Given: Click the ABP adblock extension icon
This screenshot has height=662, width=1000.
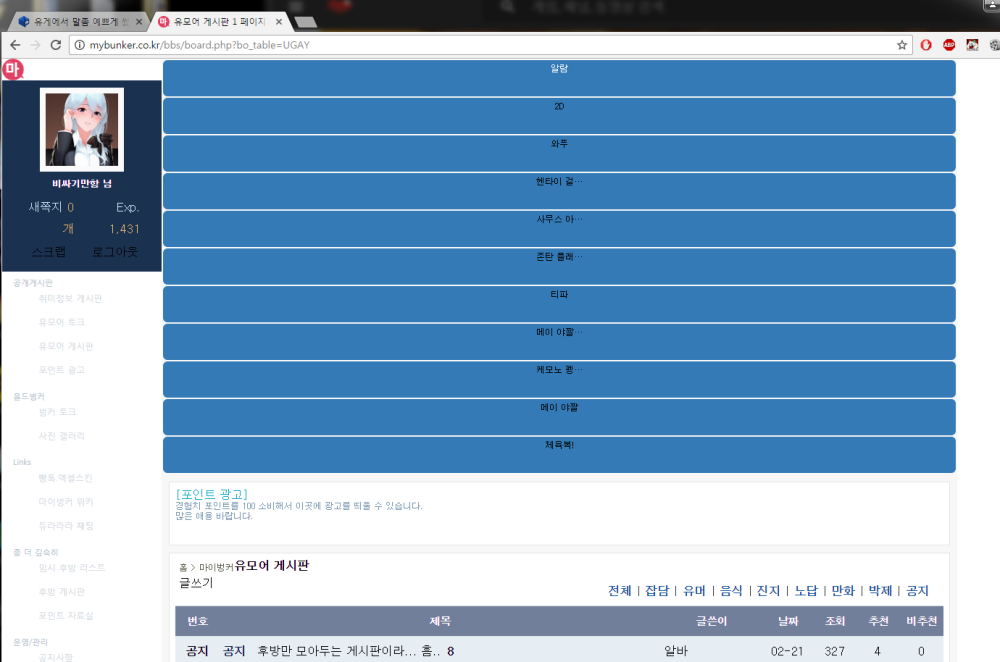Looking at the screenshot, I should 949,45.
